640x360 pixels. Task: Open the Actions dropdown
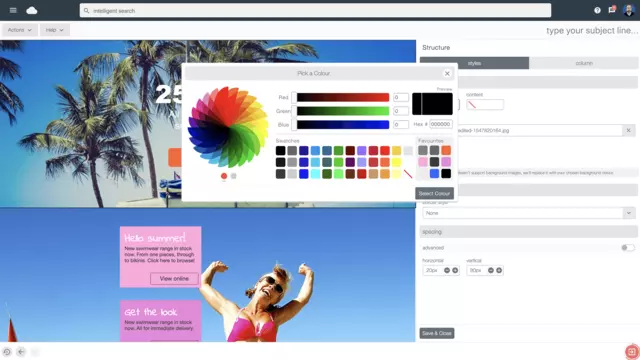[x=20, y=30]
